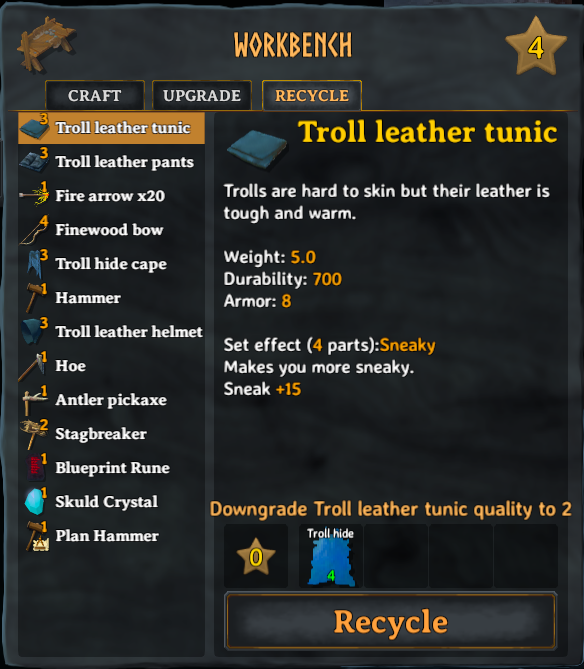
Task: Switch to the CRAFT tab
Action: click(x=95, y=96)
